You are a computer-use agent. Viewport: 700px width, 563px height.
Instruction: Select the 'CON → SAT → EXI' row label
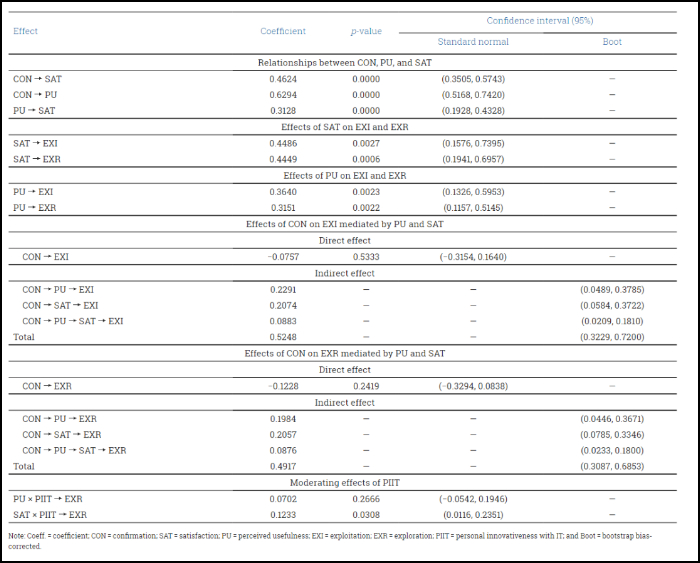point(60,306)
